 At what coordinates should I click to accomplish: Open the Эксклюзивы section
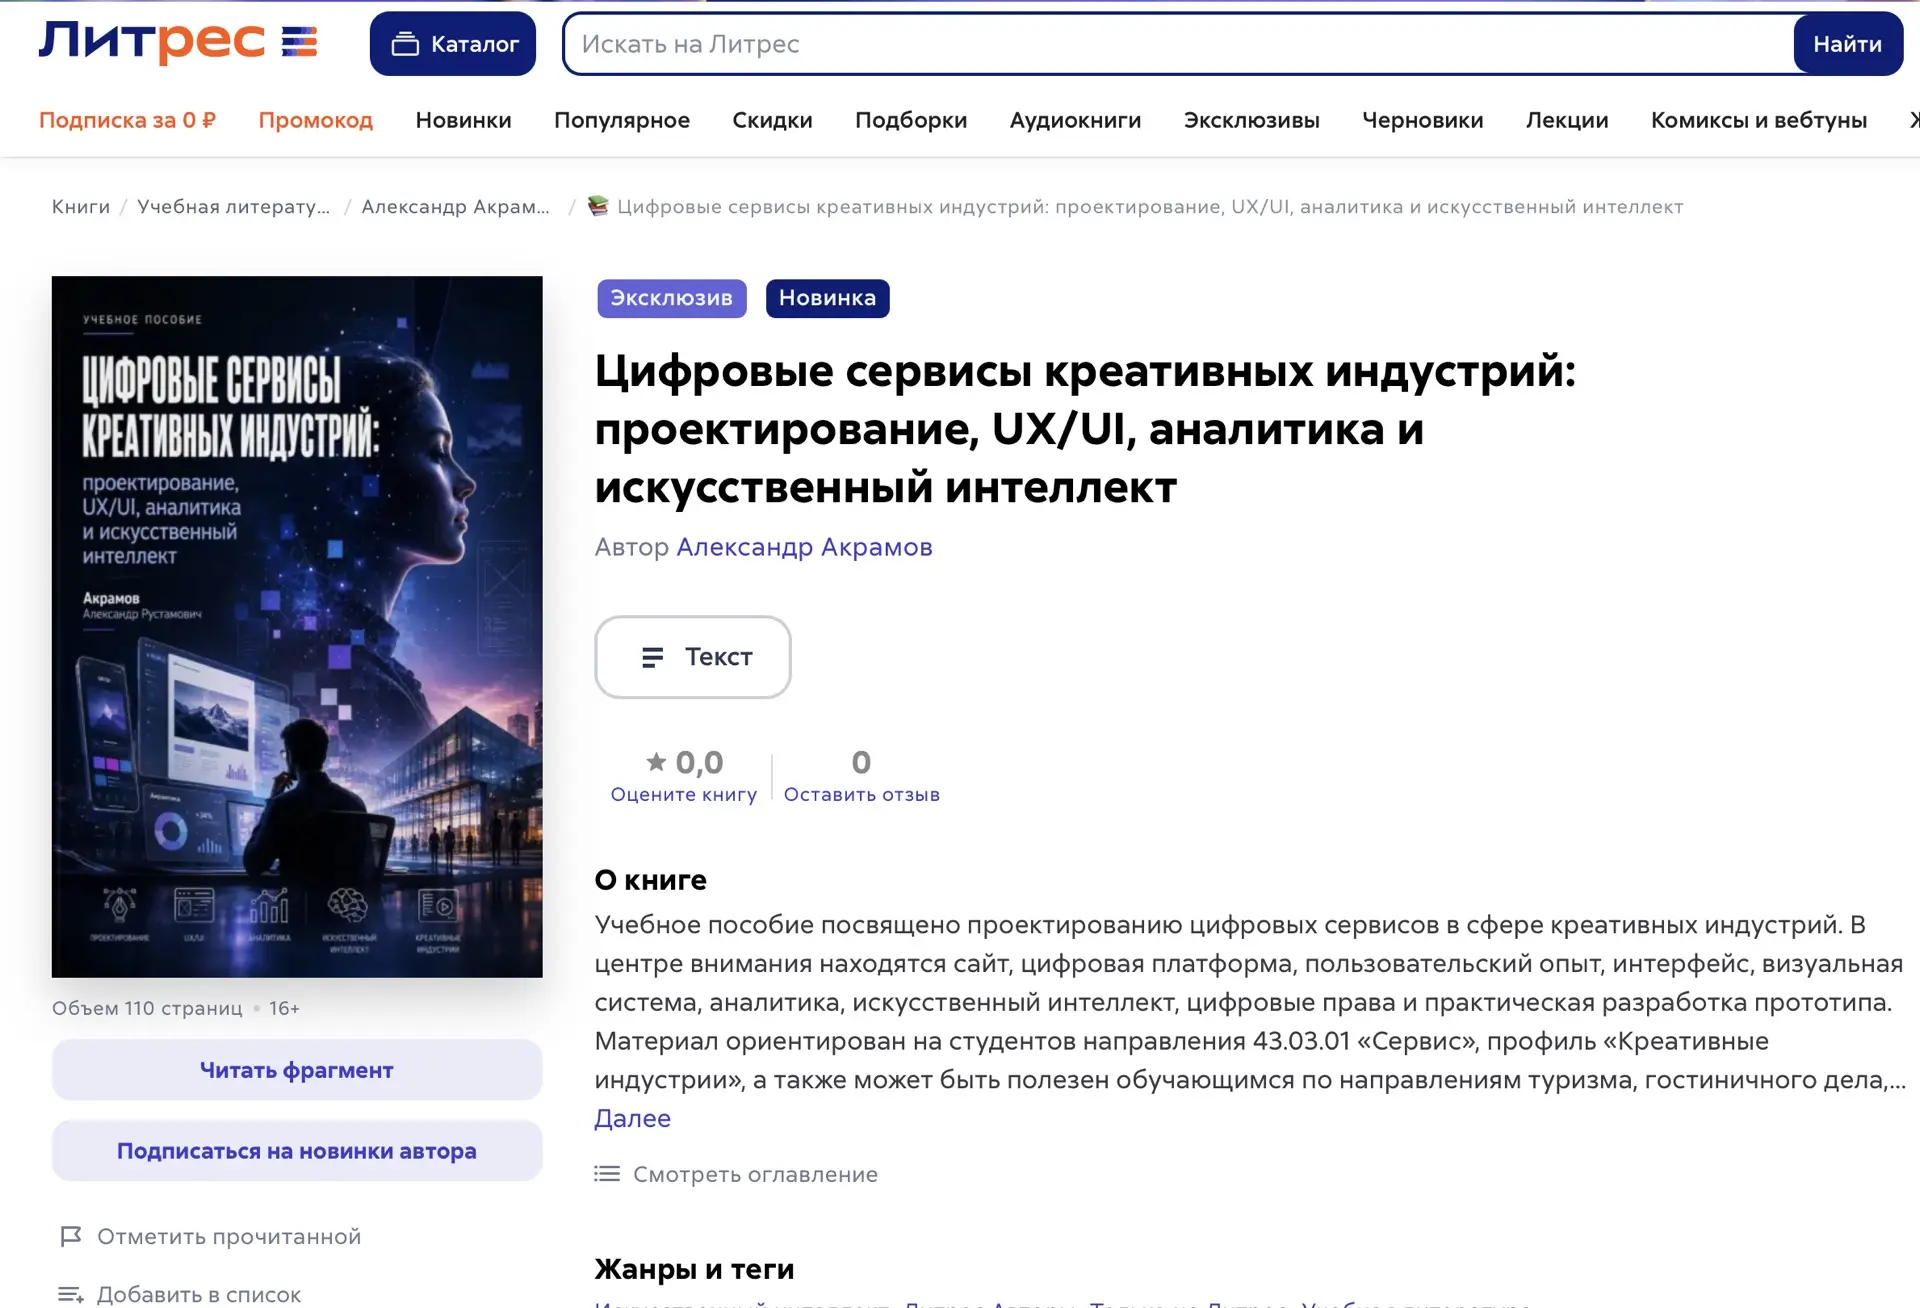tap(1251, 120)
